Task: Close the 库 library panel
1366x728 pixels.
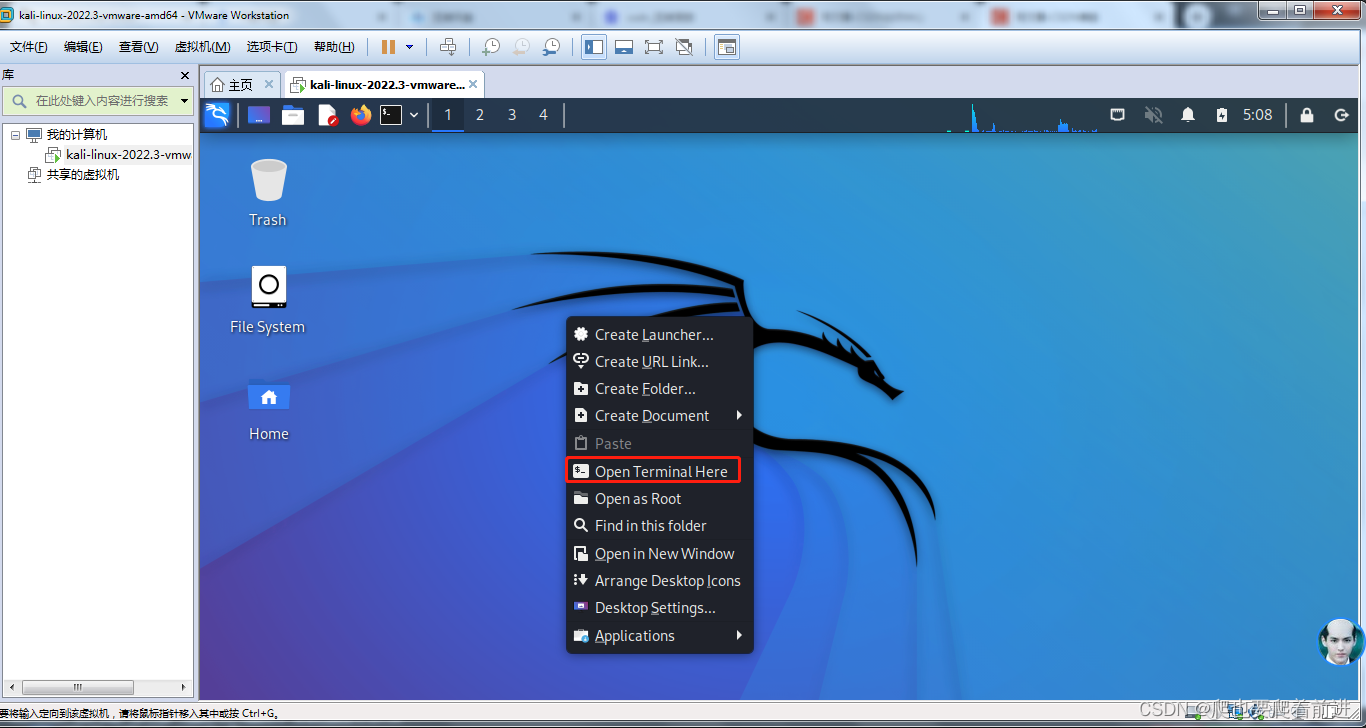Action: pos(184,75)
